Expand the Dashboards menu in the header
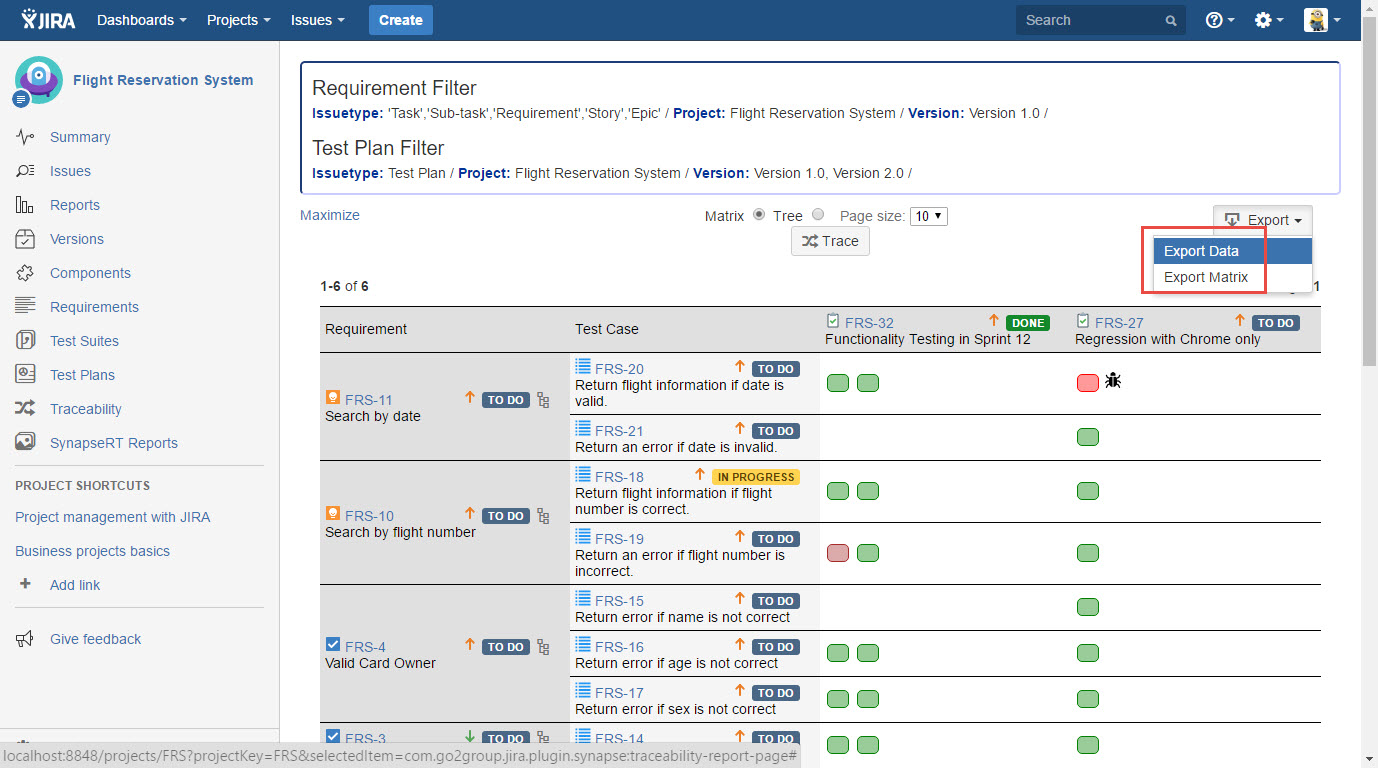 tap(141, 20)
